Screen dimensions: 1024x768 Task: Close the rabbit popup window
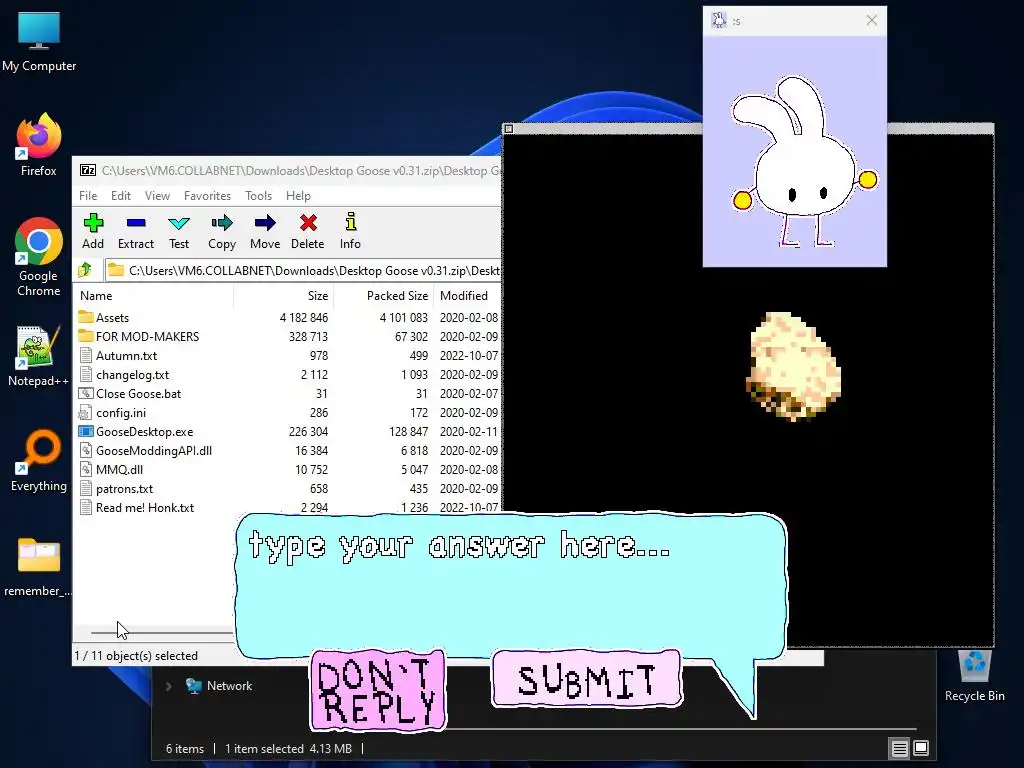pos(871,20)
